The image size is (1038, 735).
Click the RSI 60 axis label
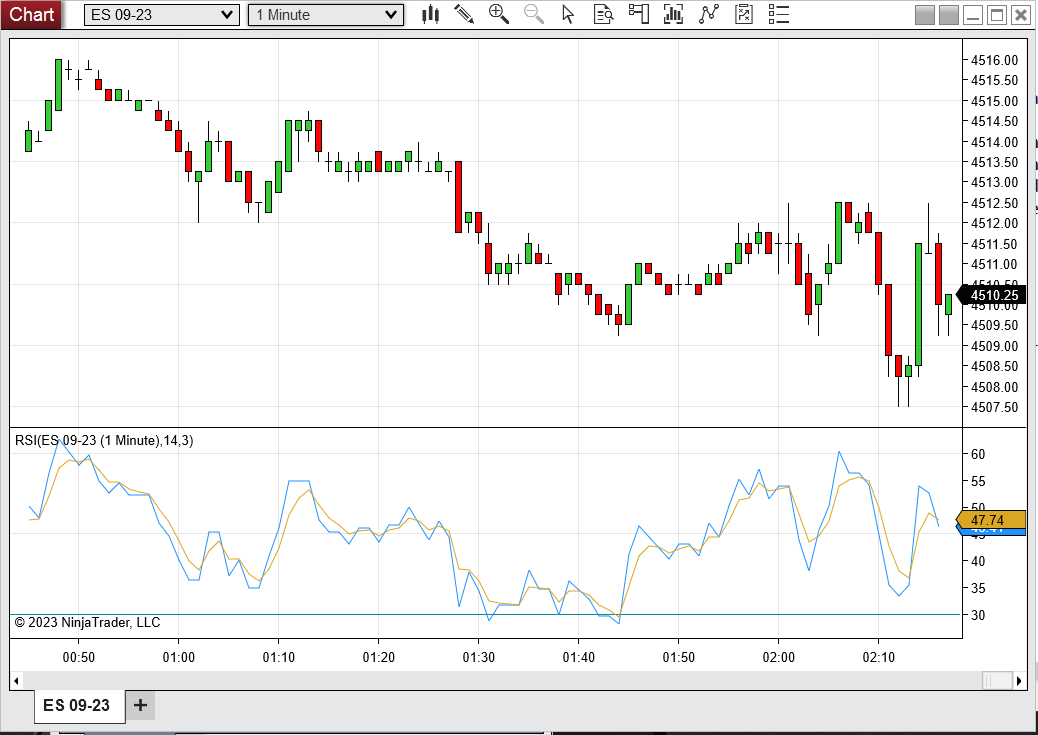click(x=978, y=454)
